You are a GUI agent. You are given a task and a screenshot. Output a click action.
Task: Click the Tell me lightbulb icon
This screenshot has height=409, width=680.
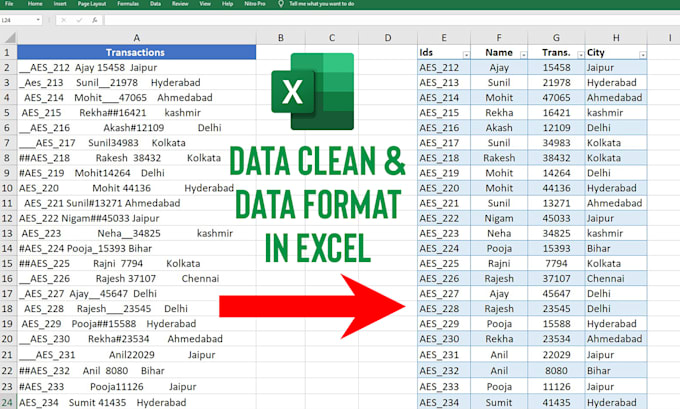tap(281, 3)
